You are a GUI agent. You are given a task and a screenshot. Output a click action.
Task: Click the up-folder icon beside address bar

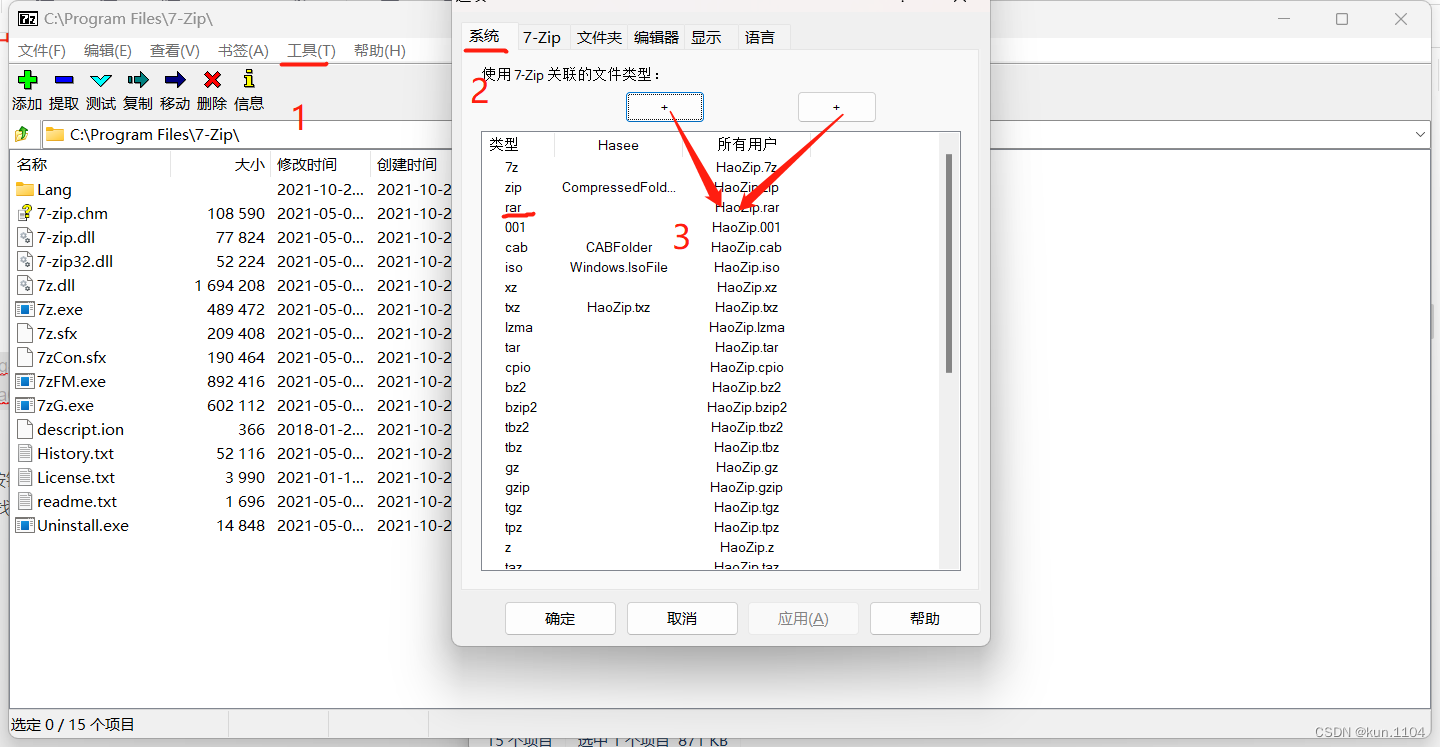tap(22, 134)
